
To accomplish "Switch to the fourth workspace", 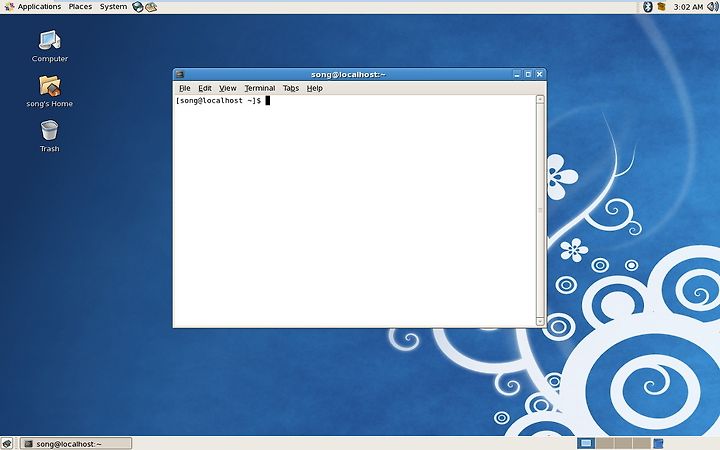I will pyautogui.click(x=641, y=444).
